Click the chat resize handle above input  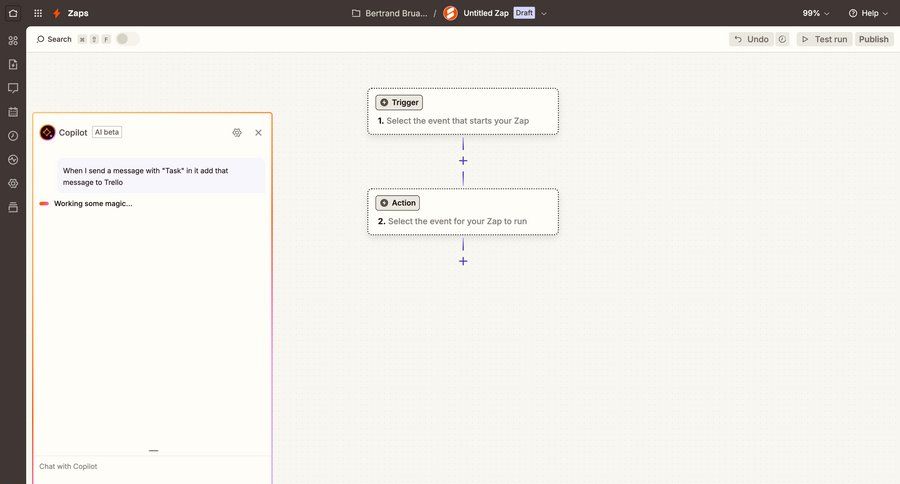coord(153,451)
